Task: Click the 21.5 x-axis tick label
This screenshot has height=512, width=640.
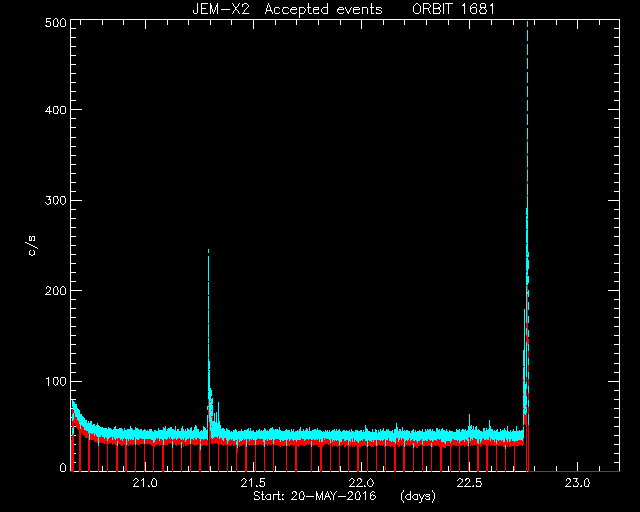Action: [x=253, y=483]
